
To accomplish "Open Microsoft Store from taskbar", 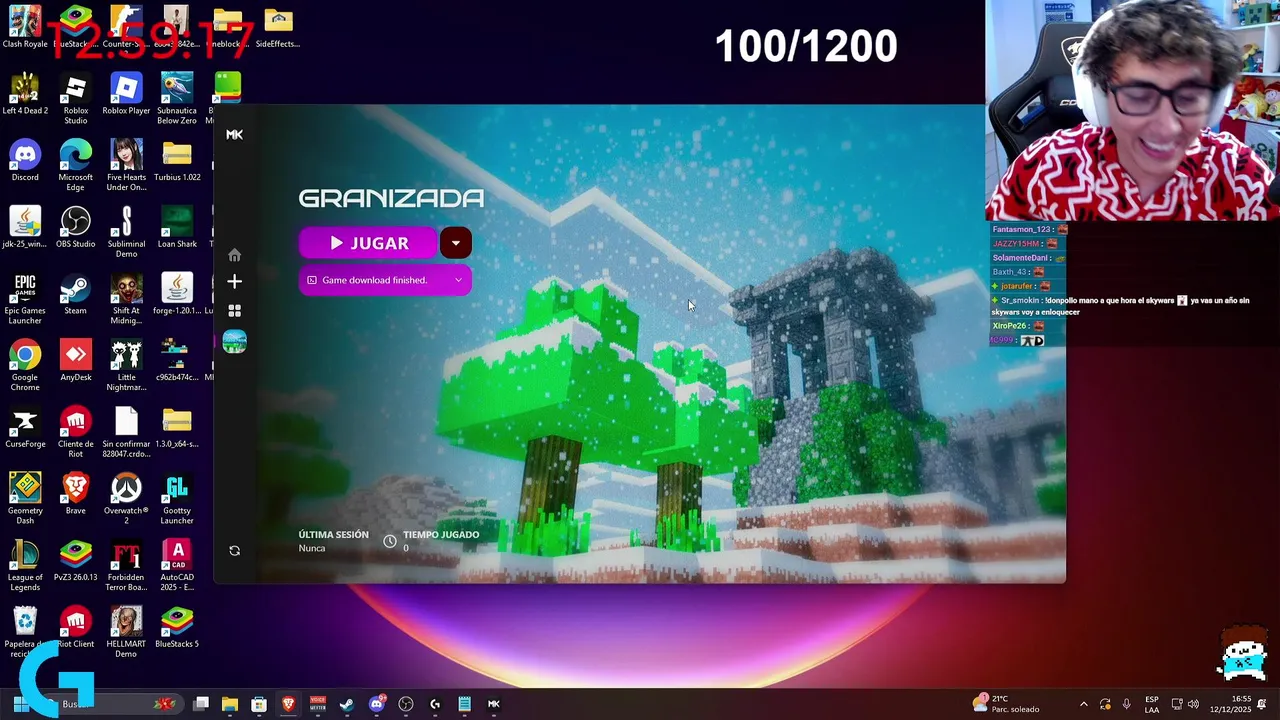I will [x=259, y=704].
